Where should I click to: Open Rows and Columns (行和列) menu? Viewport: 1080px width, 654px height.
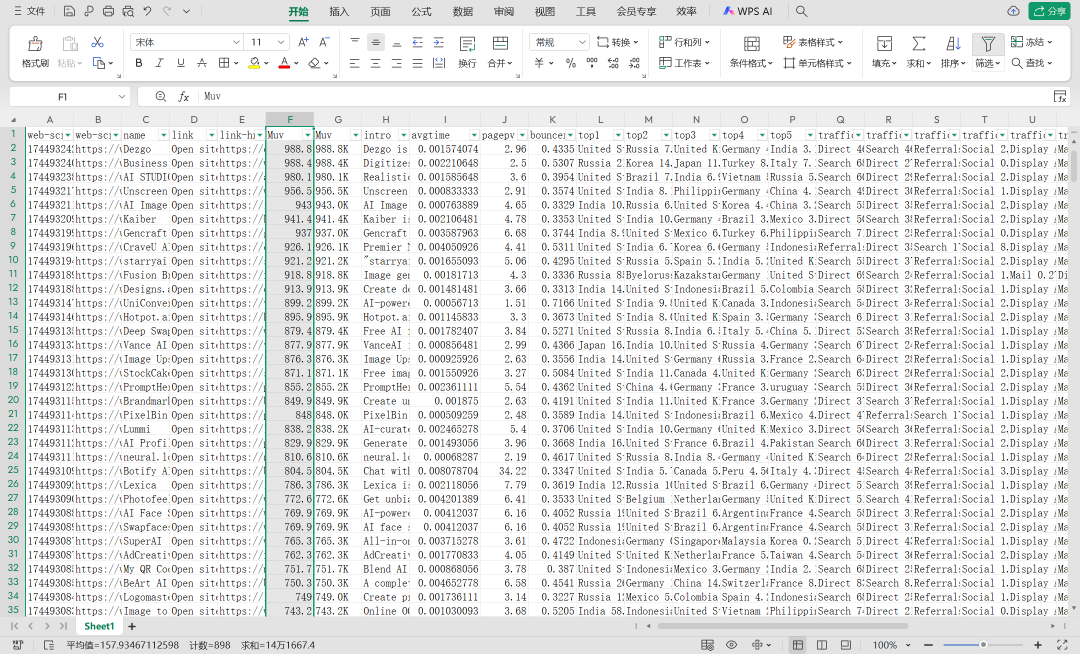coord(684,42)
